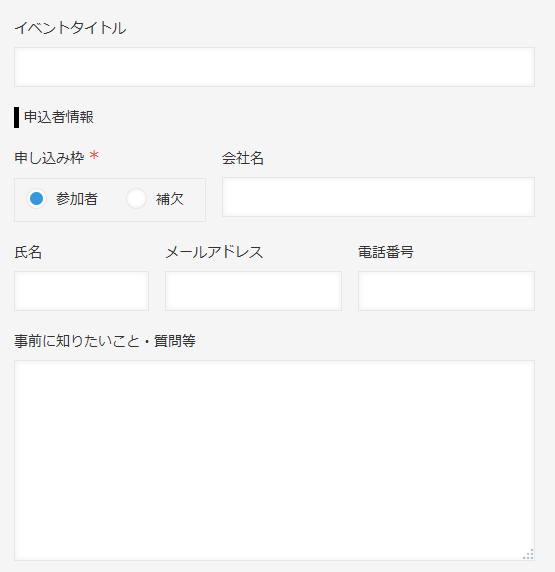Click the 会社名 label text
Screen dimensions: 555x572
coord(243,158)
